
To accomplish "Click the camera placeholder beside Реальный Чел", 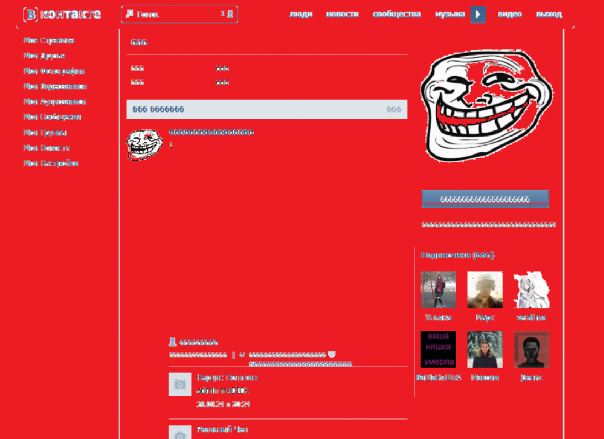I will (x=180, y=432).
